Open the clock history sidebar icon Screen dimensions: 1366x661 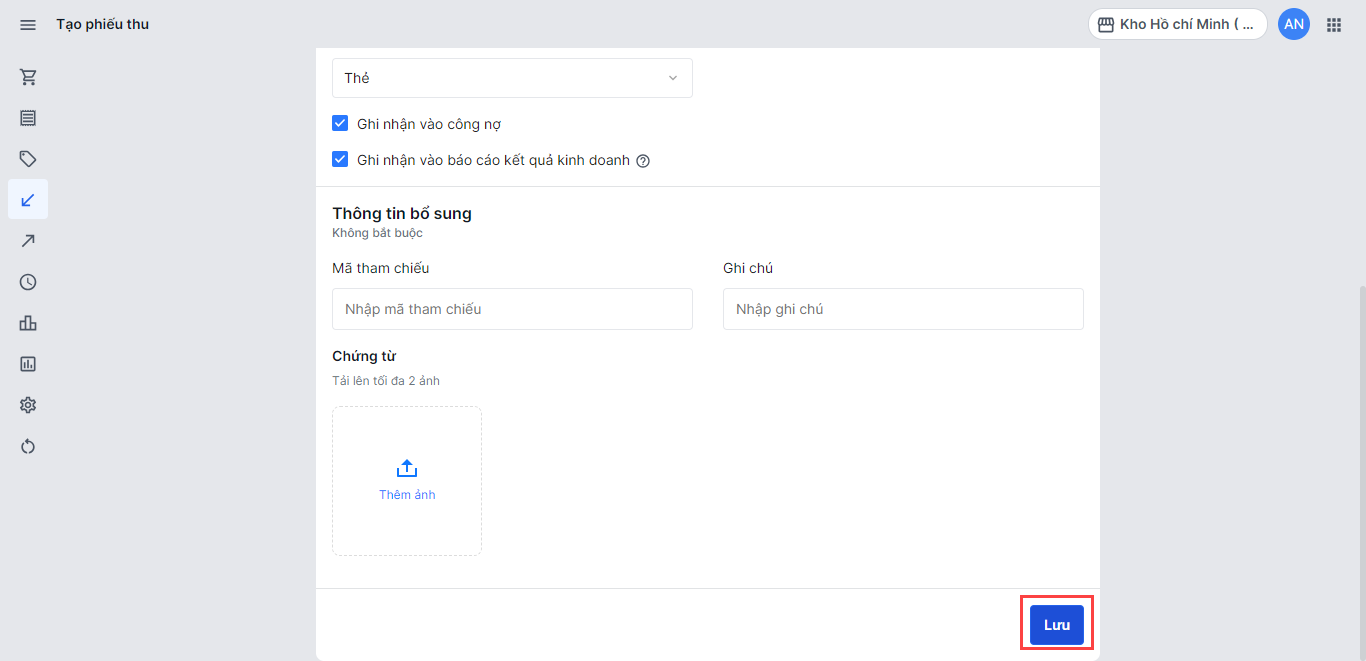(28, 282)
